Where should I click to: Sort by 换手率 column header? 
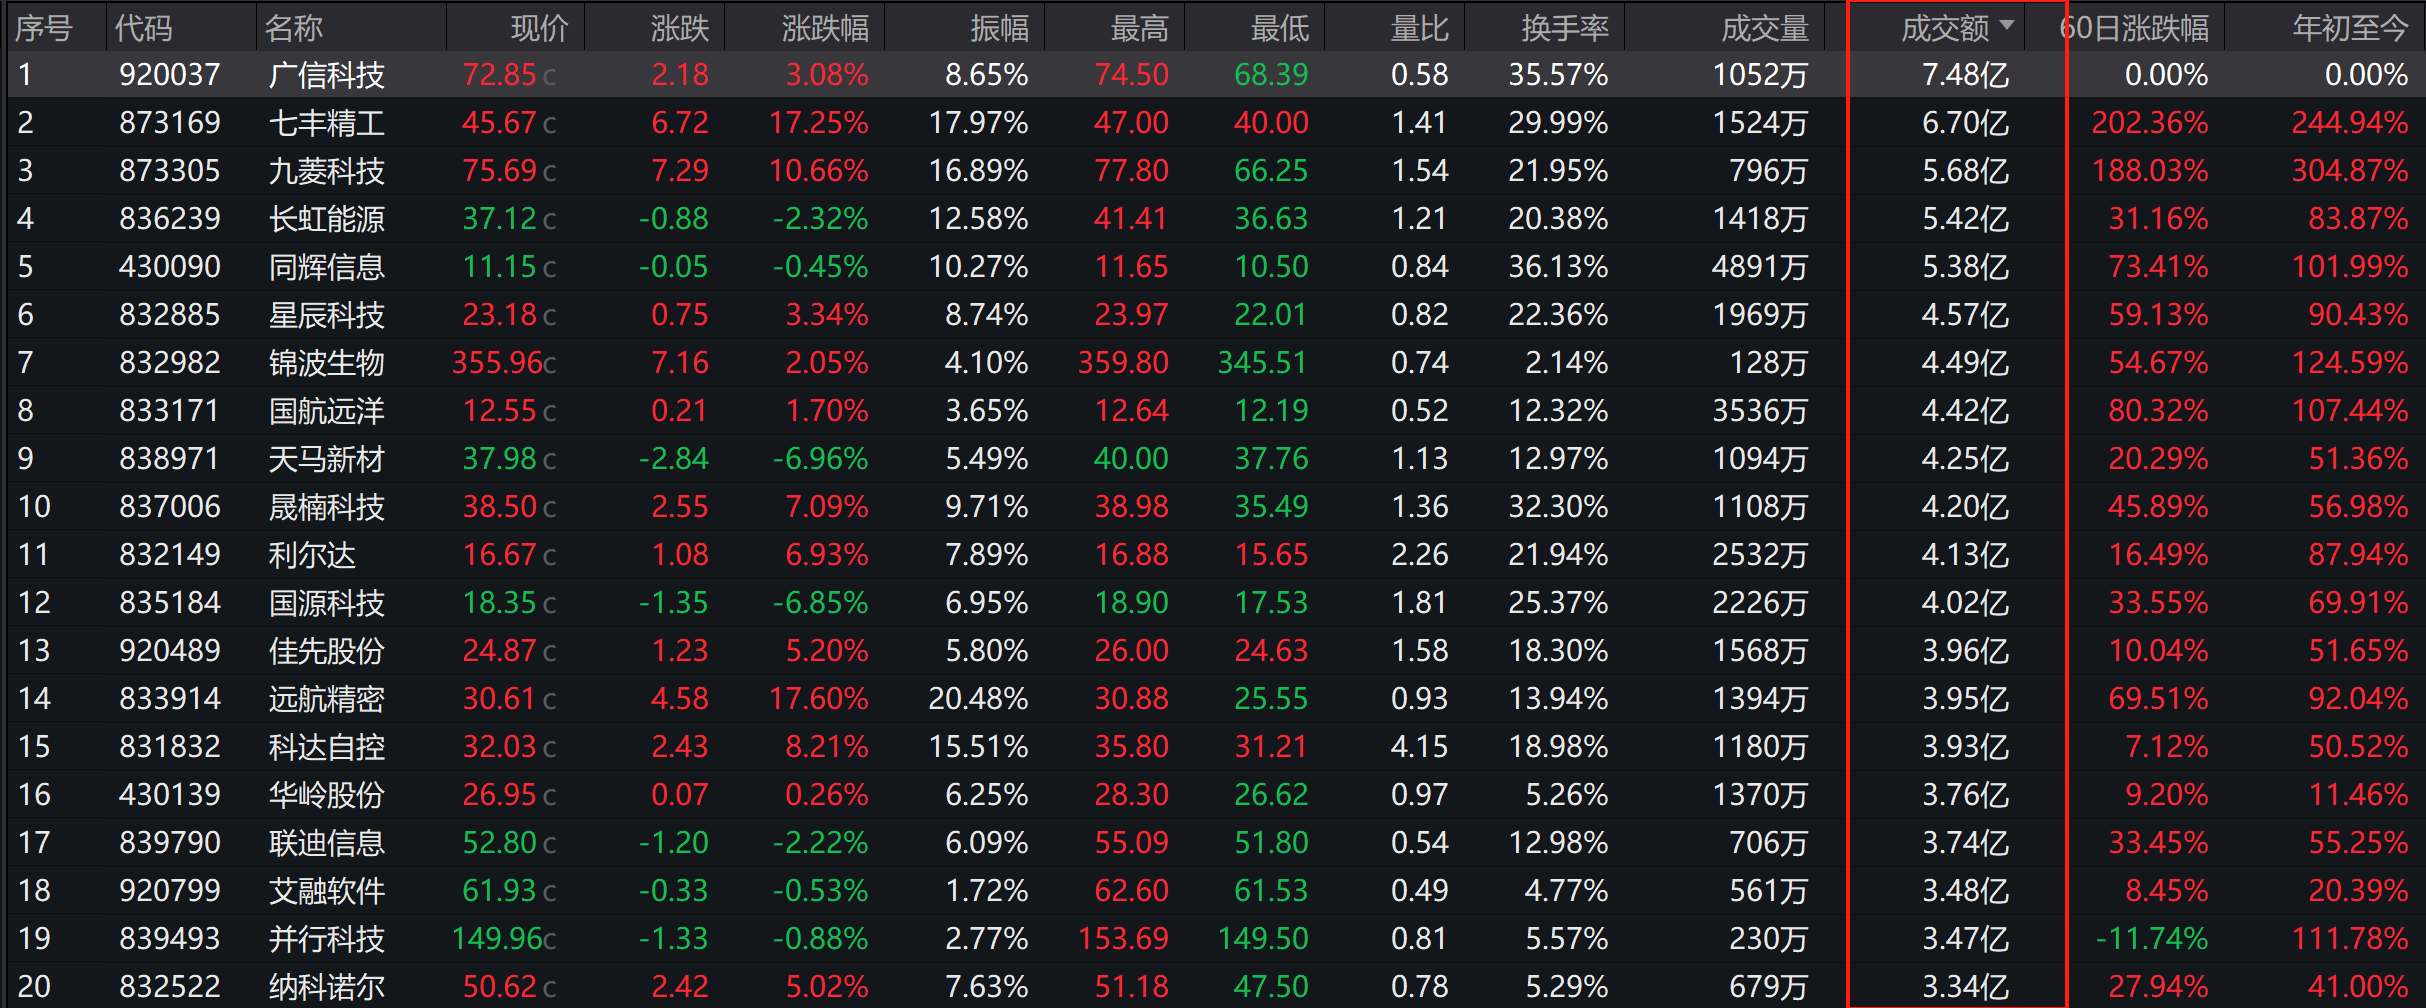[1565, 28]
